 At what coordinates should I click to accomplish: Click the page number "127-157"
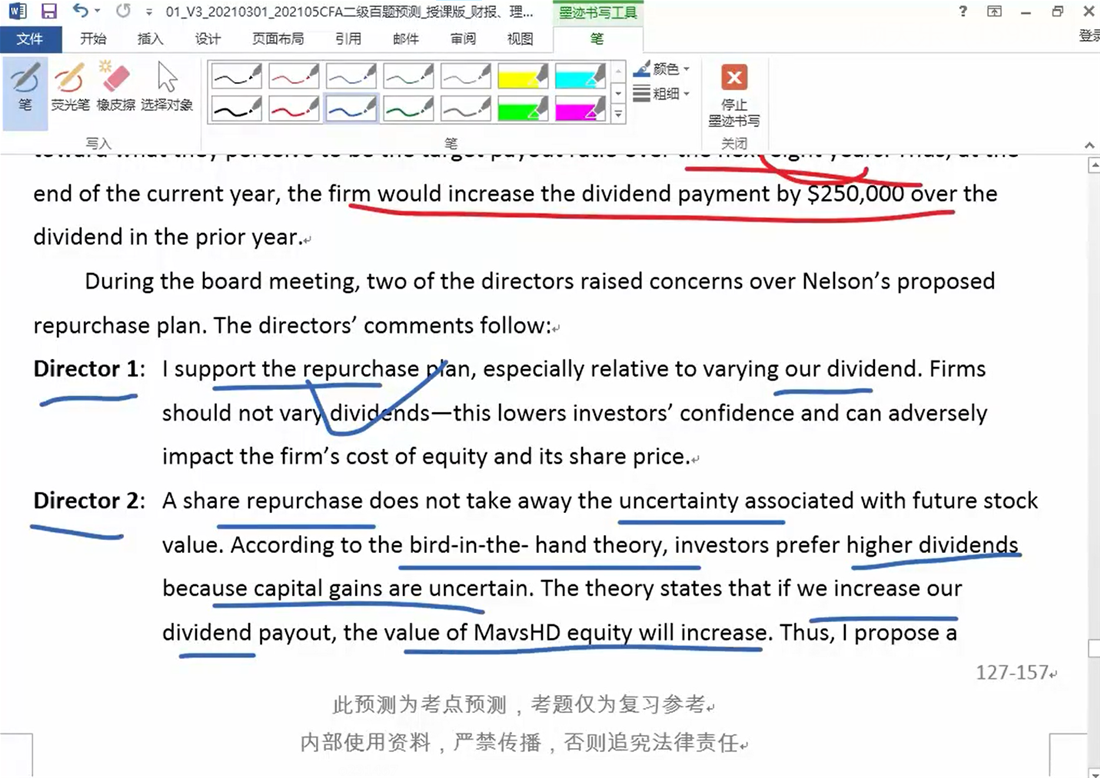(1012, 673)
